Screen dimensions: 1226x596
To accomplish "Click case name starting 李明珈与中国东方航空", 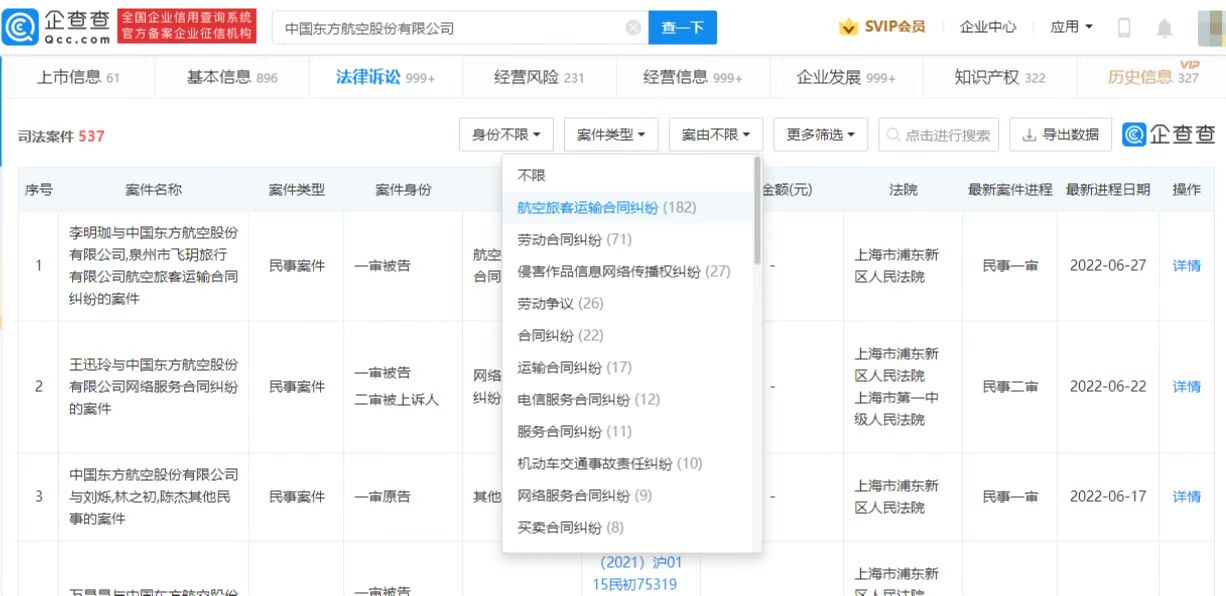I will [153, 266].
